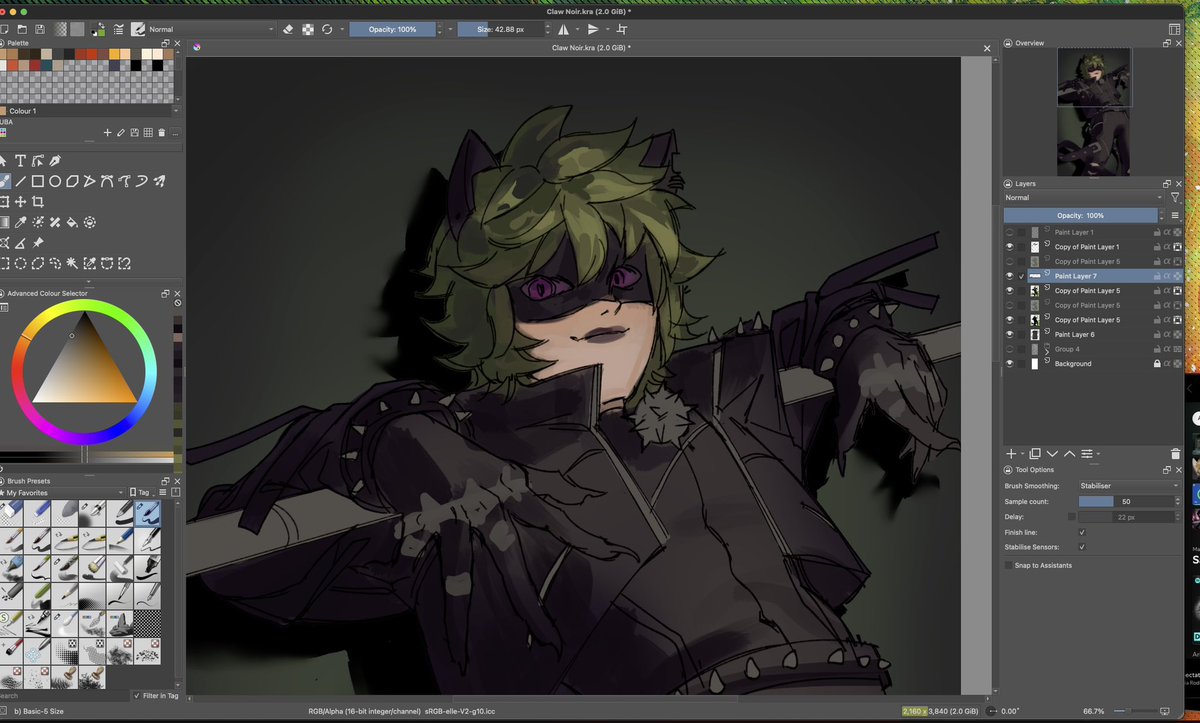Select the Reference Images pin tool
Viewport: 1200px width, 723px height.
point(38,243)
